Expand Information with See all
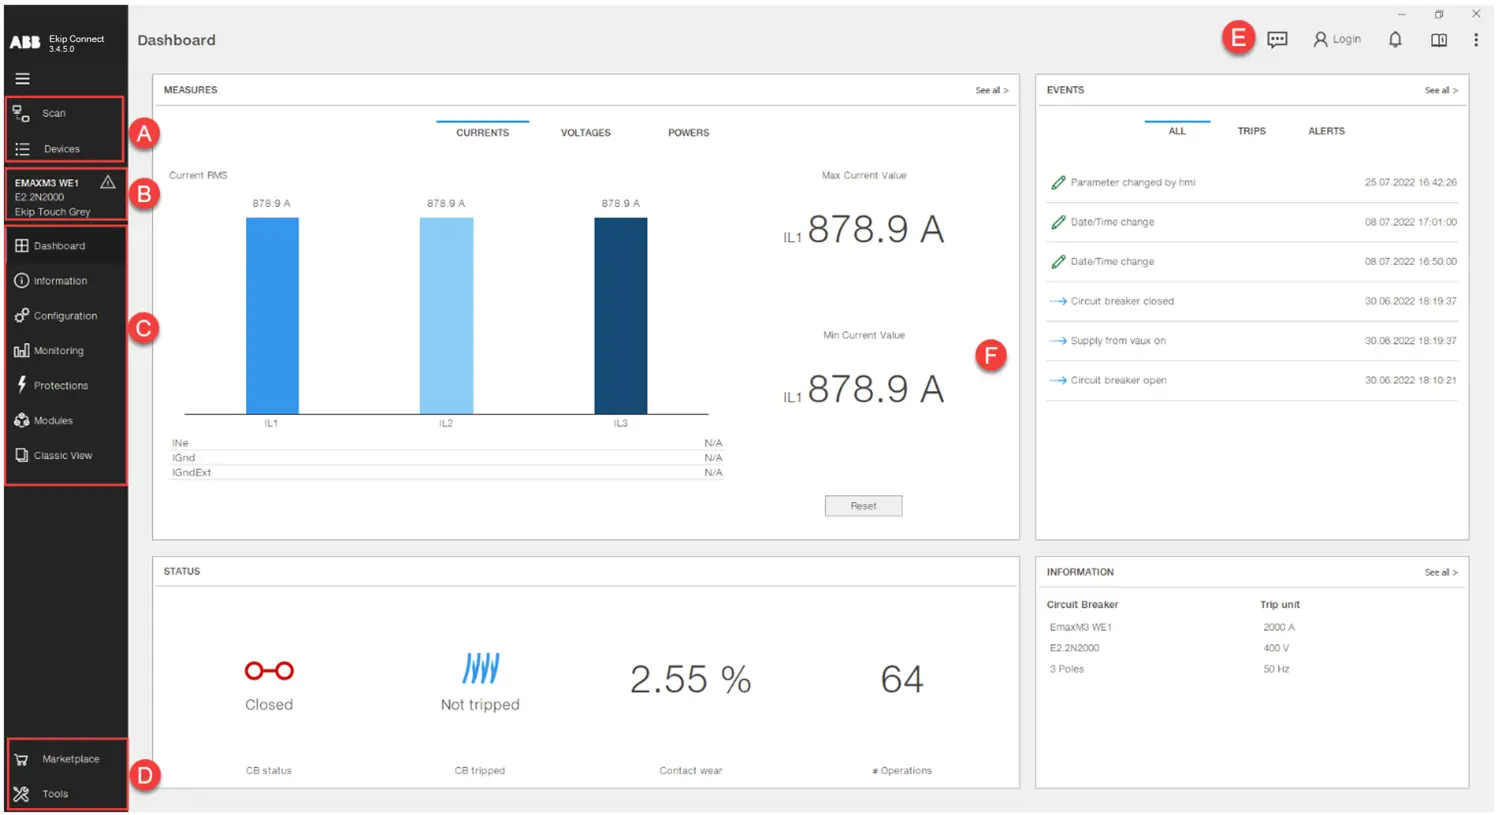The image size is (1500, 815). coord(1440,573)
